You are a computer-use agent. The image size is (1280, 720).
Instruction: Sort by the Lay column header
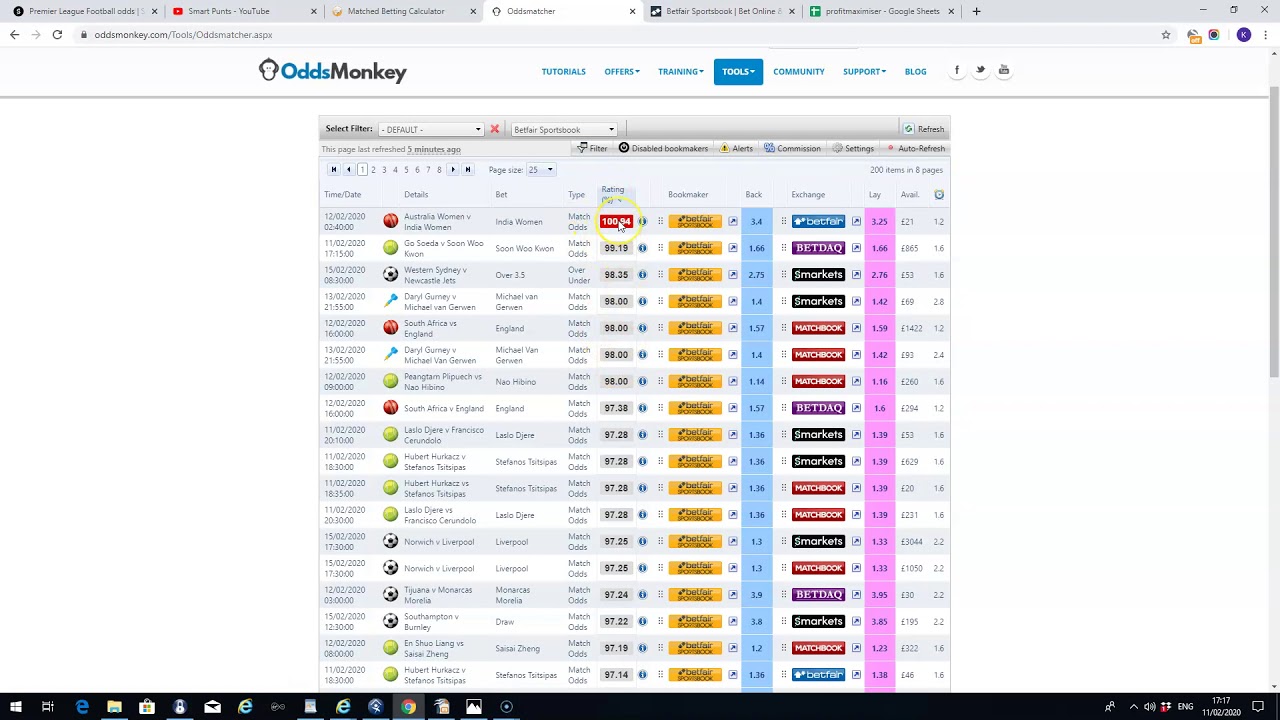pos(875,195)
